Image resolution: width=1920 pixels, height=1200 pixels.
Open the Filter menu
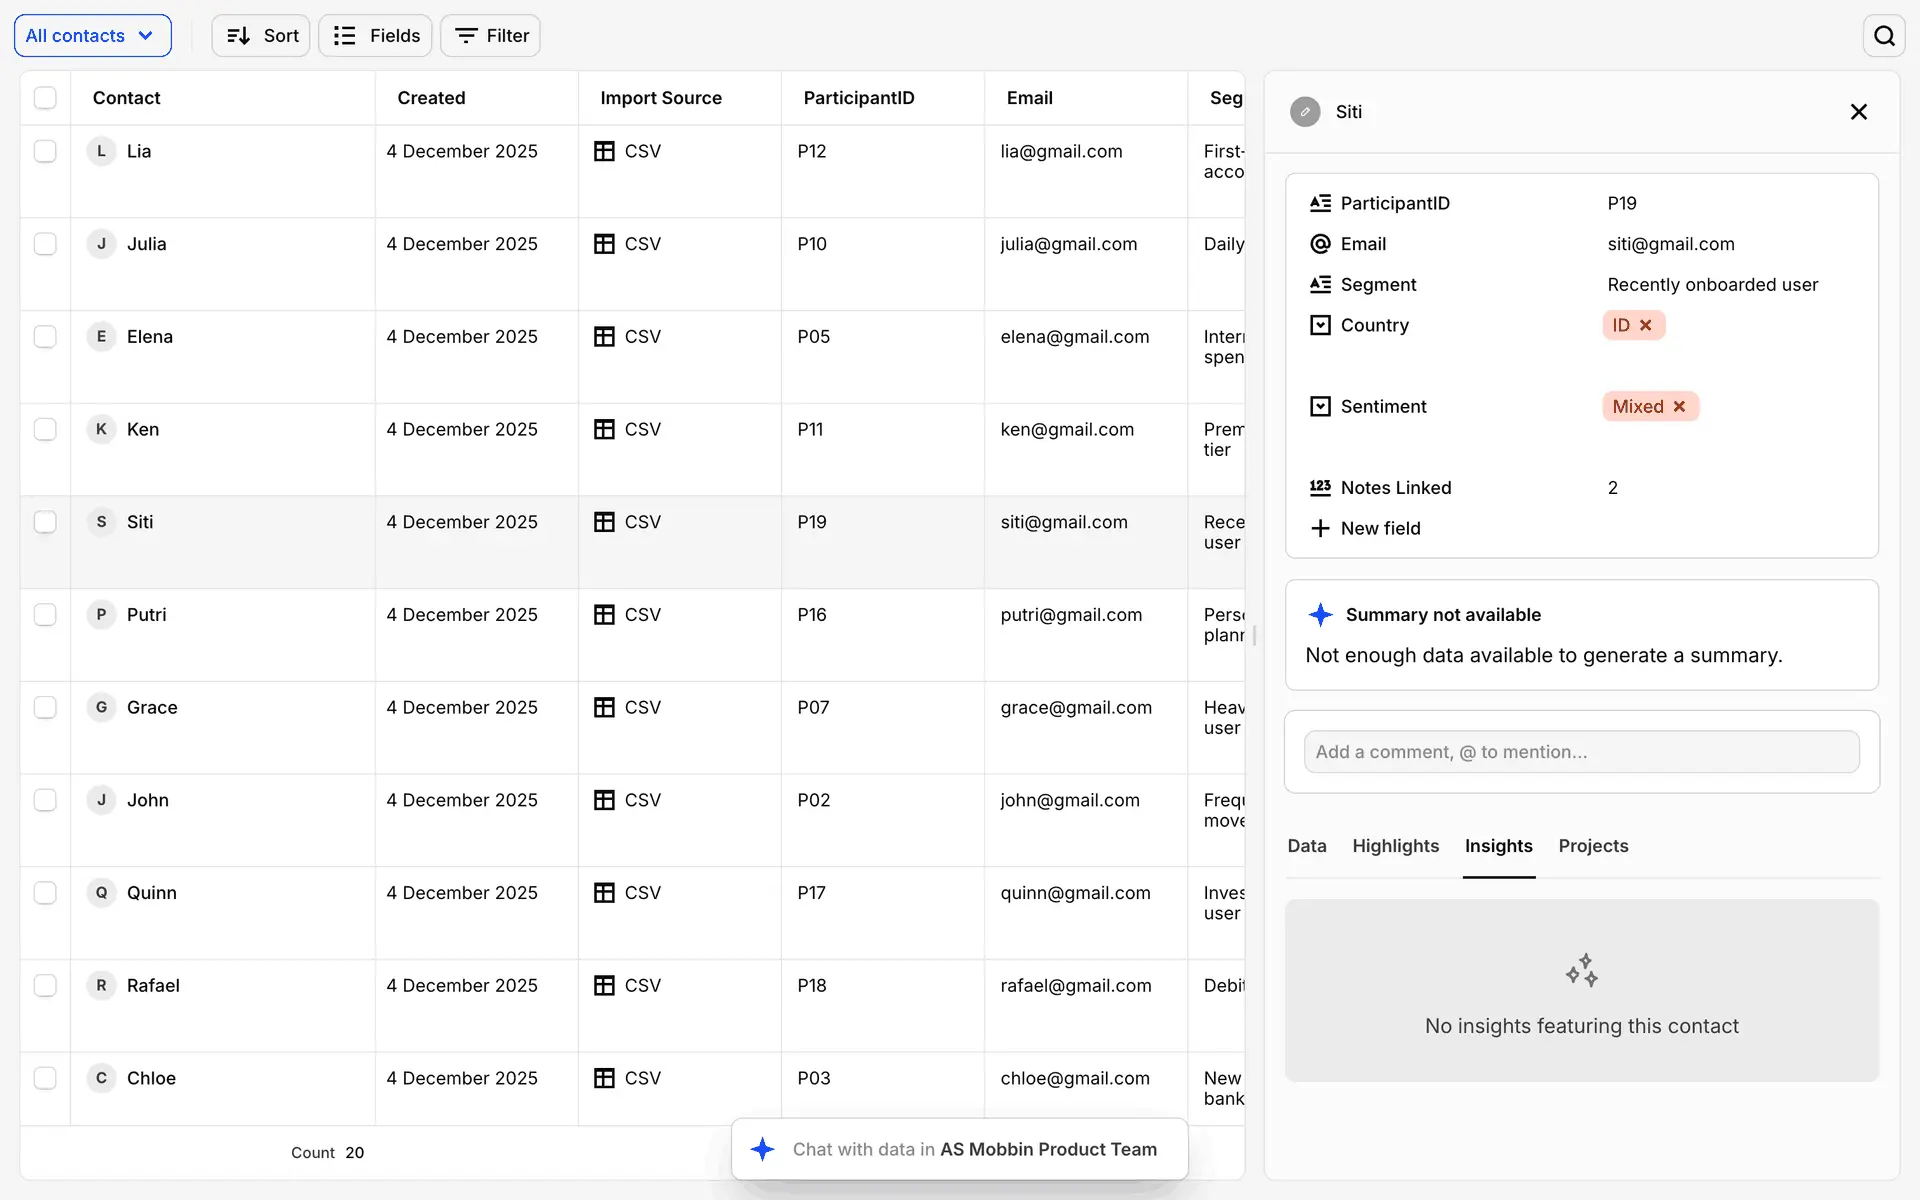click(x=491, y=36)
